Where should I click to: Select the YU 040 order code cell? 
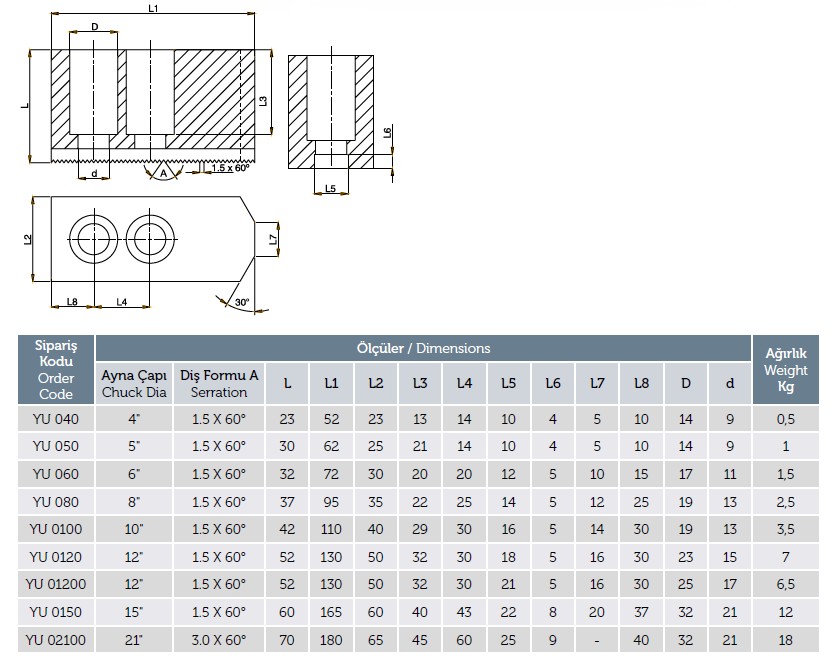[56, 418]
